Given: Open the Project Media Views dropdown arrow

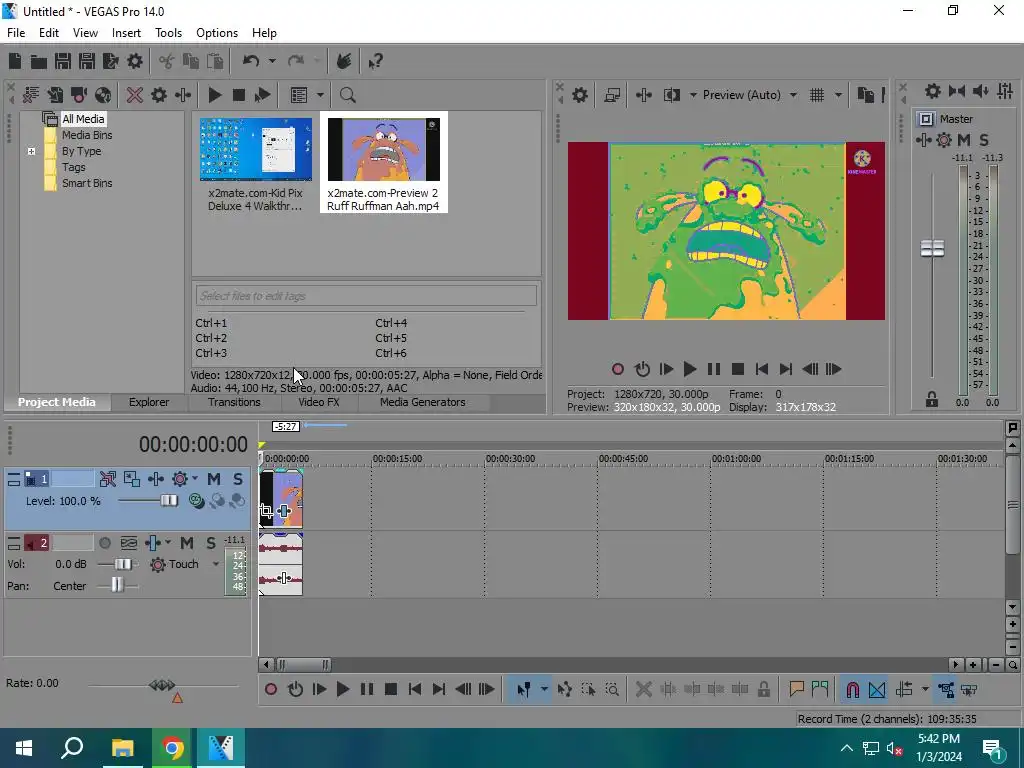Looking at the screenshot, I should (321, 95).
